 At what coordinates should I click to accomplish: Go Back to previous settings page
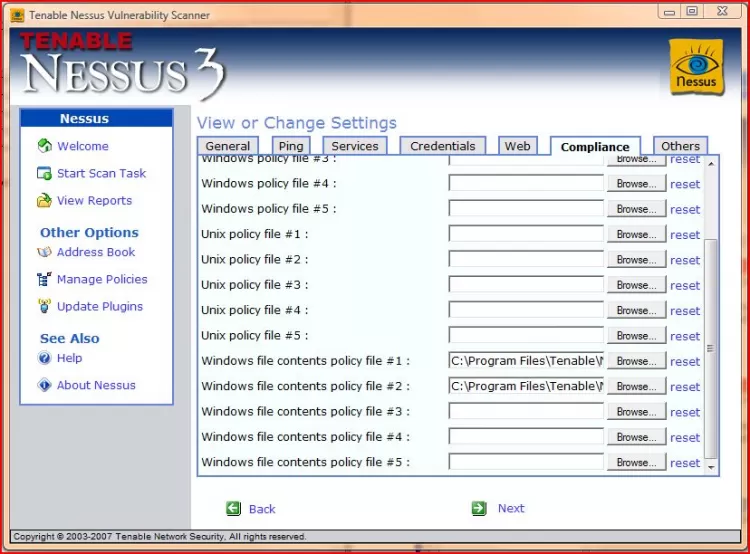[262, 509]
